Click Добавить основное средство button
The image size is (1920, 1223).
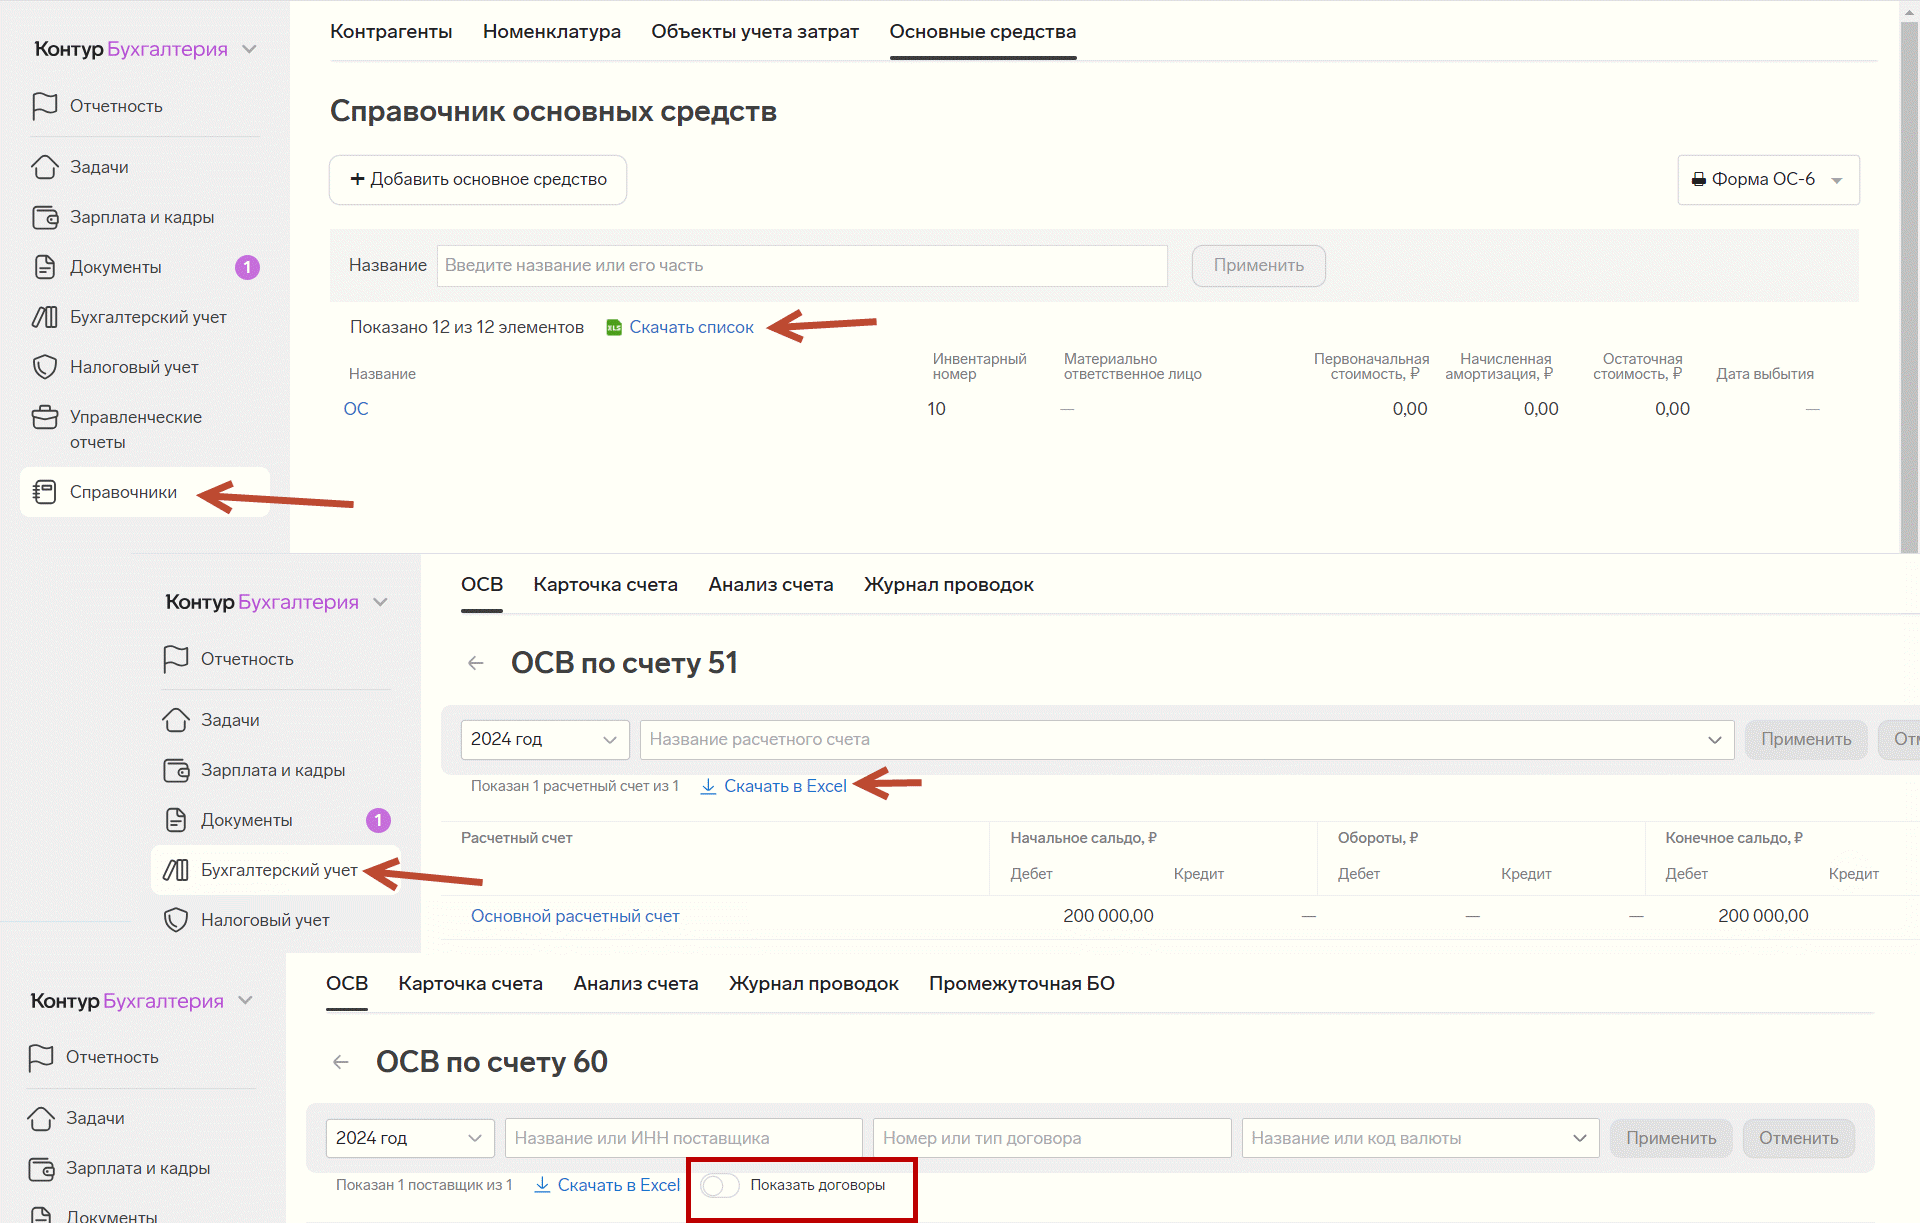tap(478, 180)
